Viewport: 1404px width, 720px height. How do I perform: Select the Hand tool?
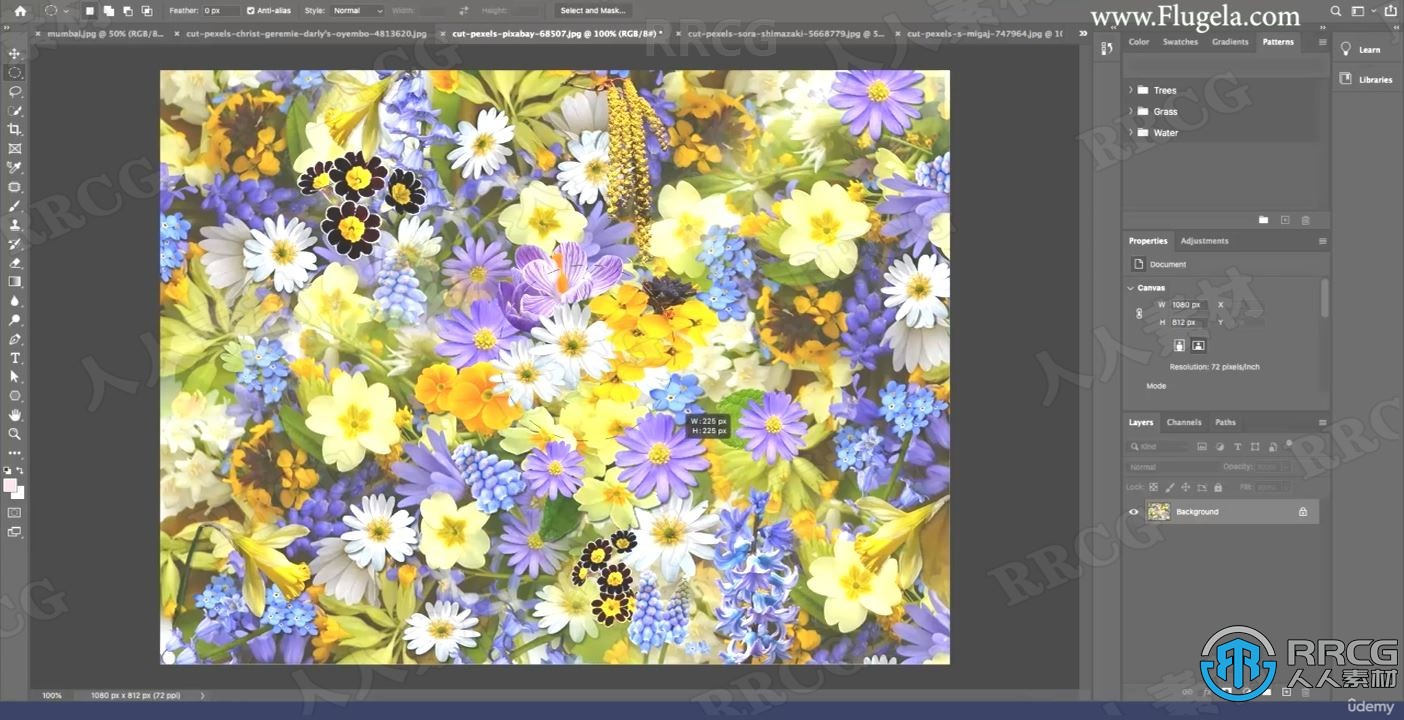[x=14, y=415]
